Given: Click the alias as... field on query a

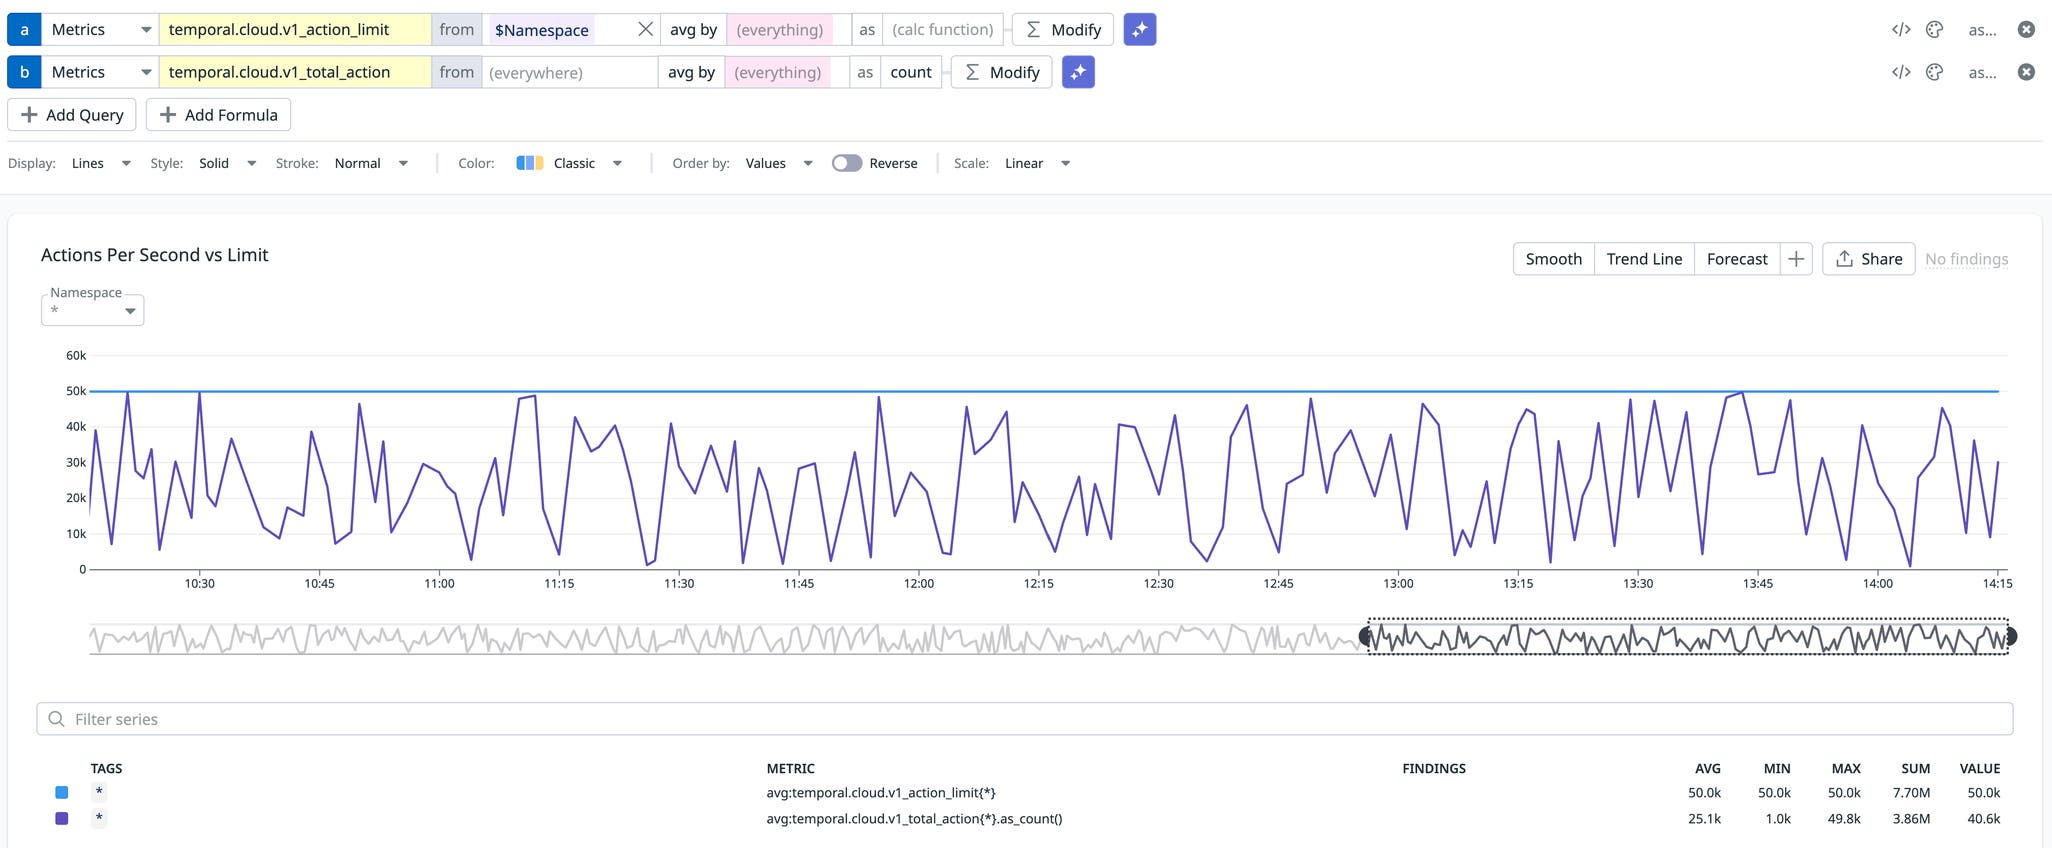Looking at the screenshot, I should (x=1982, y=29).
